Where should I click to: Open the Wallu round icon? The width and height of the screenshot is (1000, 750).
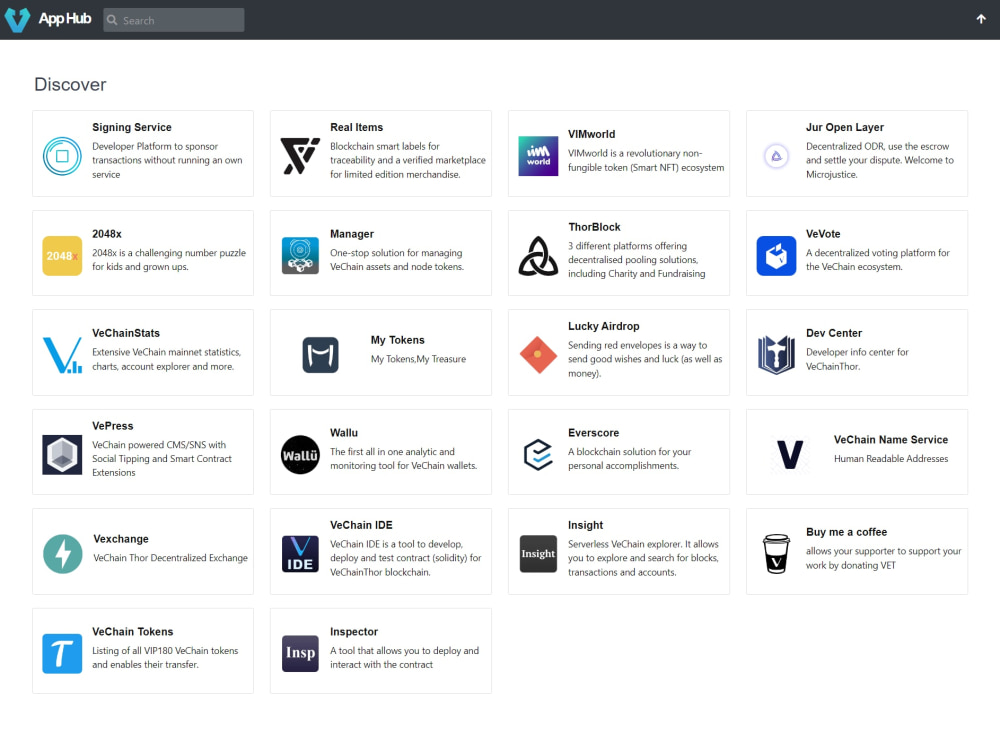pos(300,455)
